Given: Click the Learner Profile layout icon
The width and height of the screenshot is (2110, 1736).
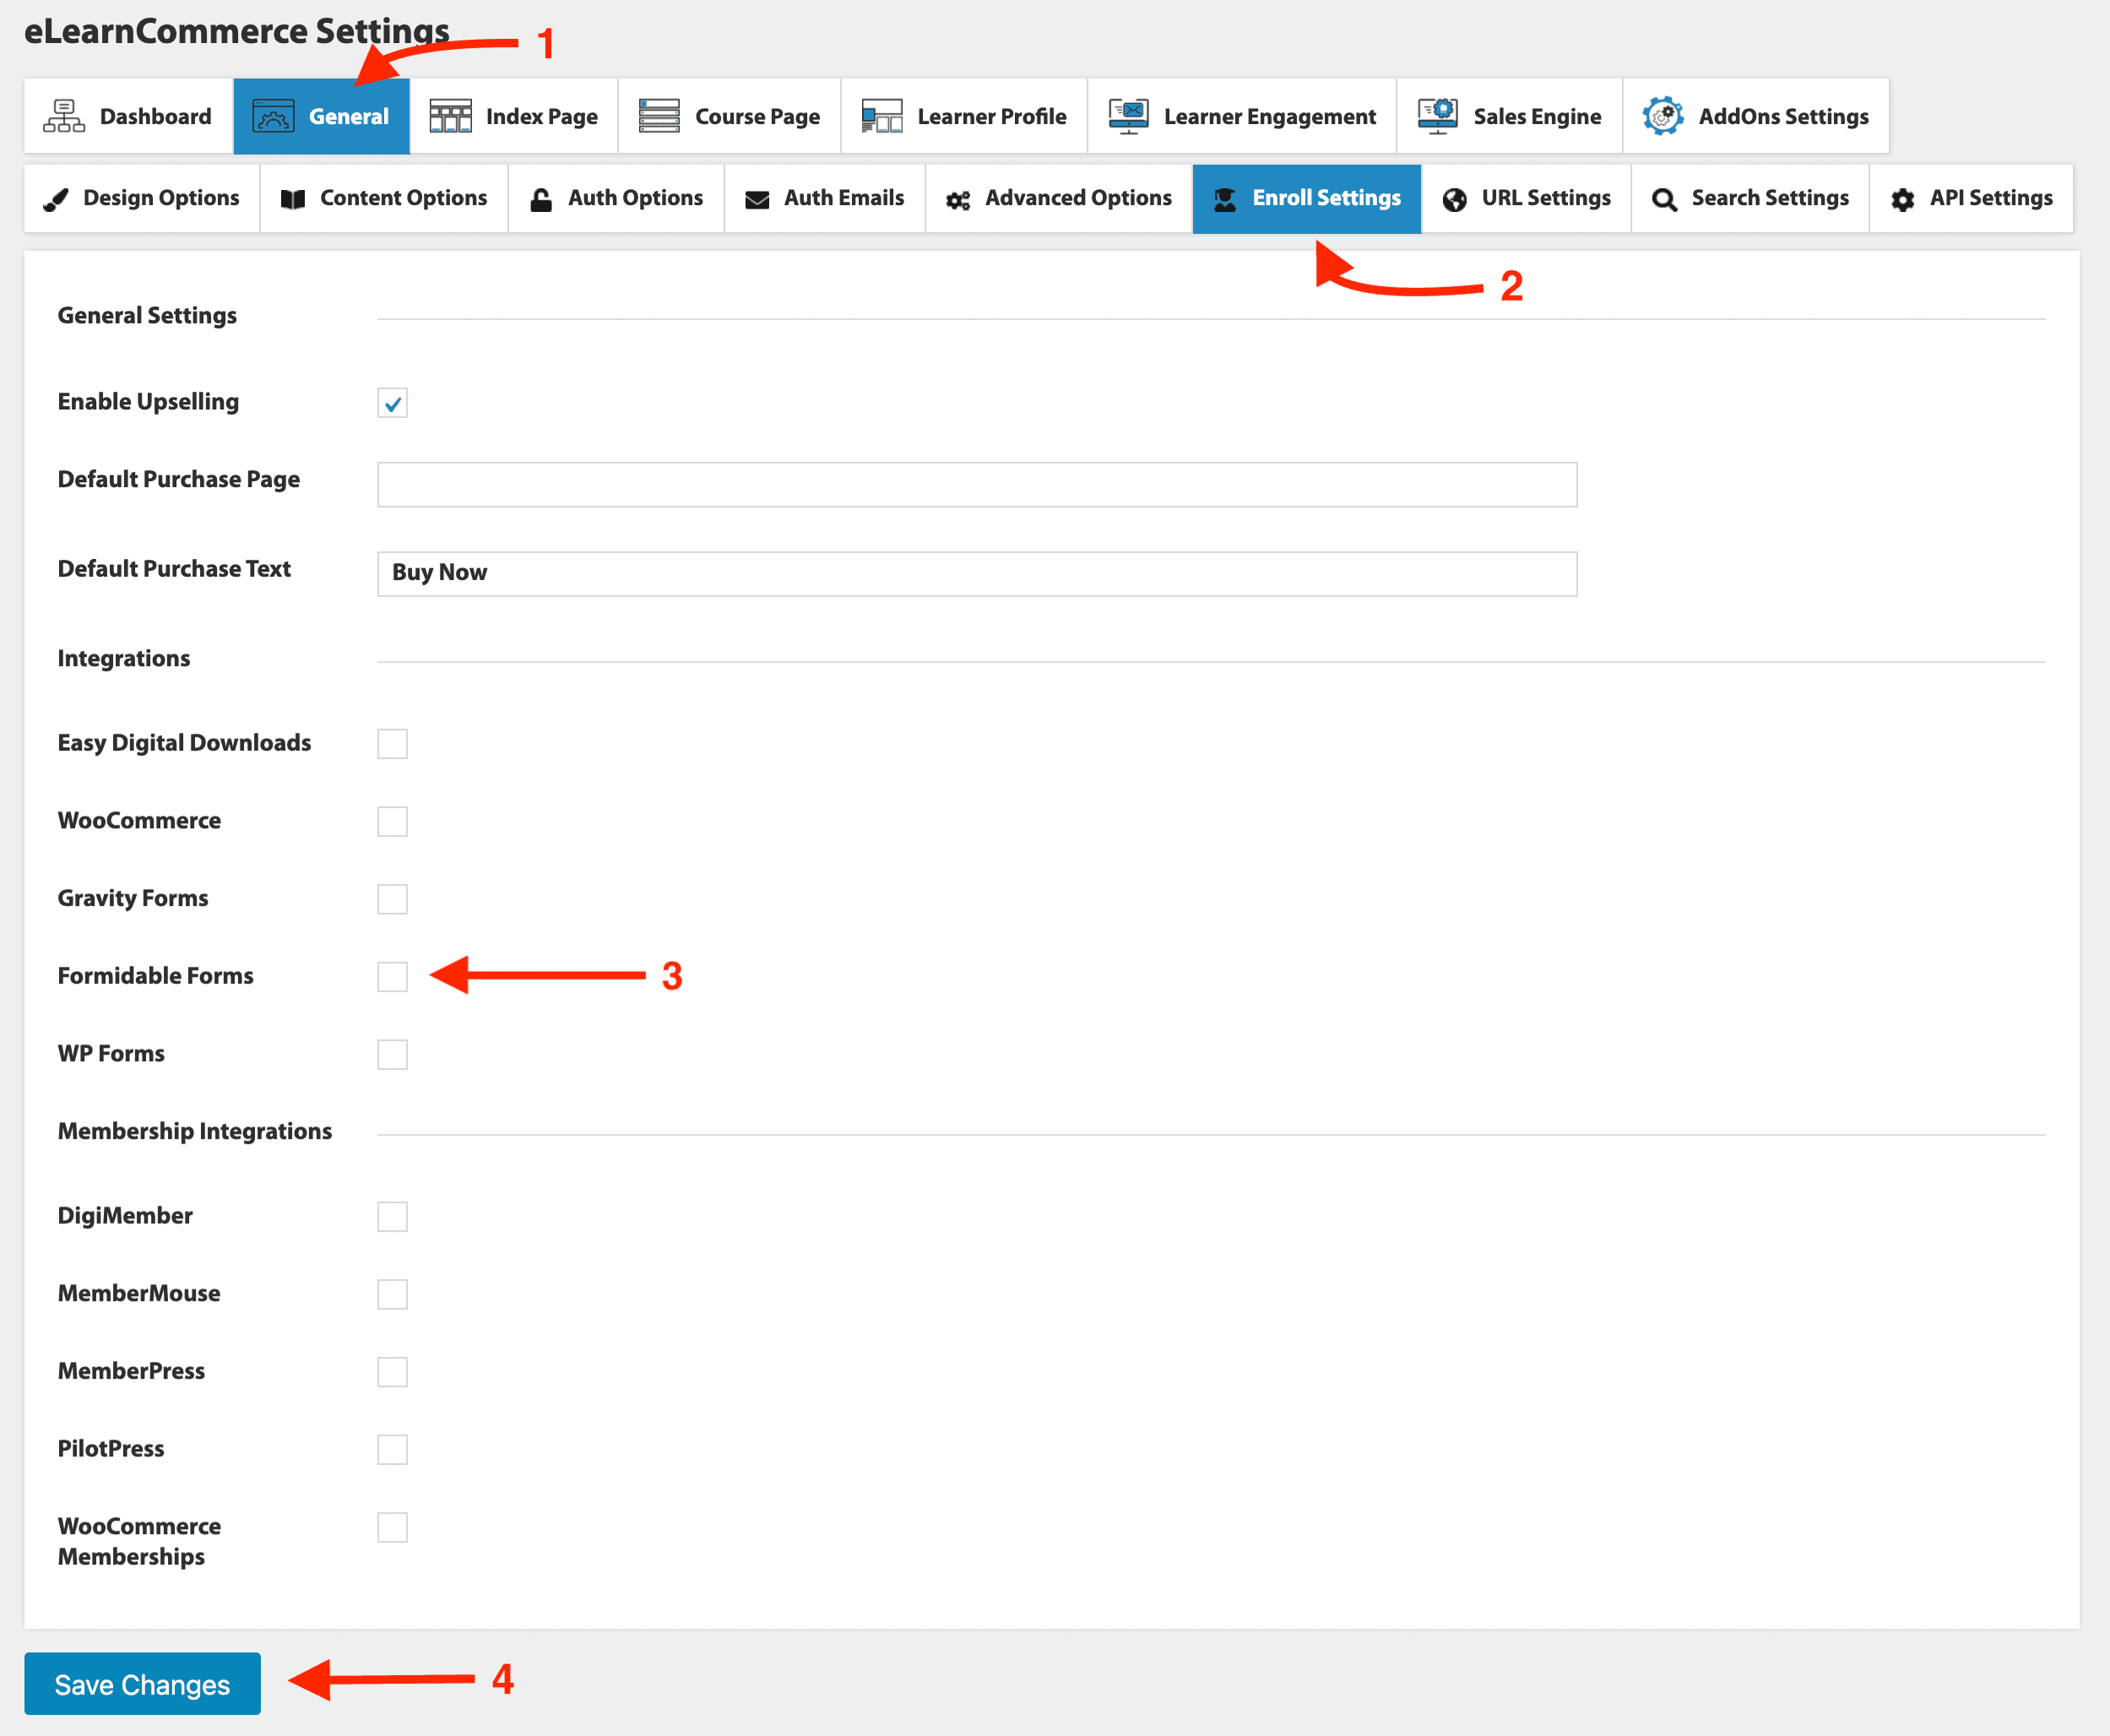Looking at the screenshot, I should click(882, 116).
